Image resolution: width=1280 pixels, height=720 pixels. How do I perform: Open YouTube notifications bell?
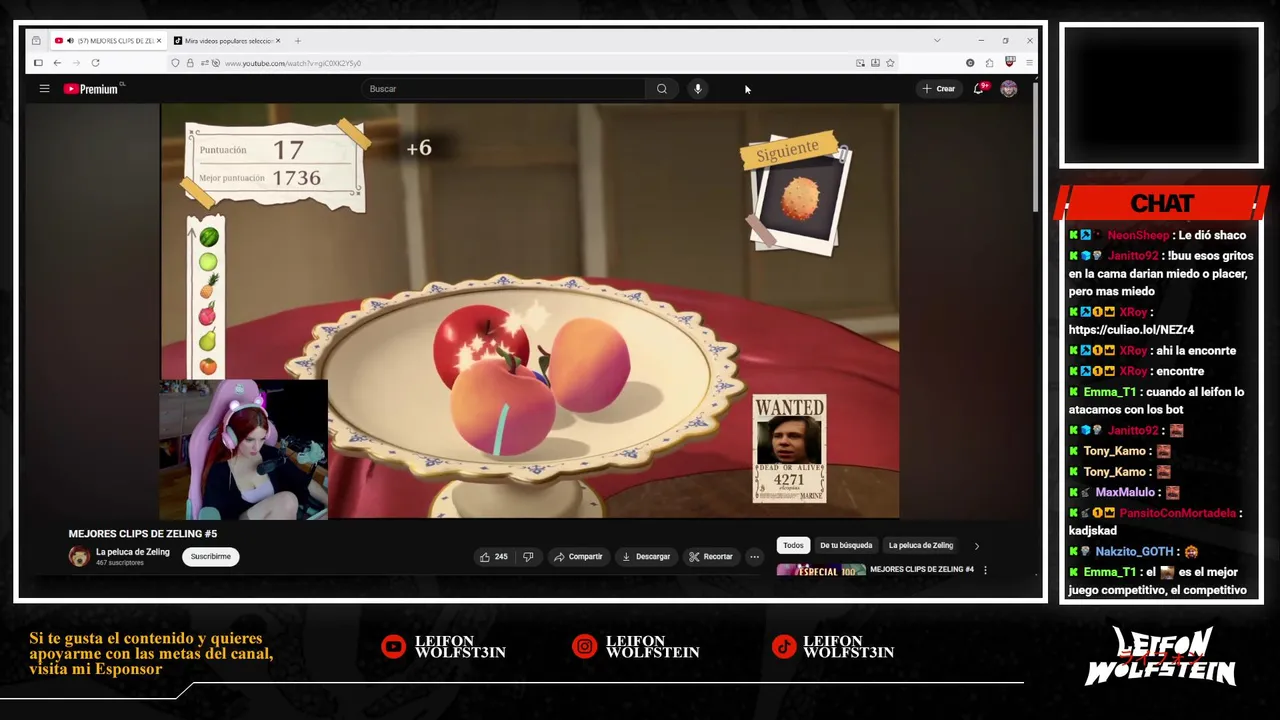click(x=979, y=89)
